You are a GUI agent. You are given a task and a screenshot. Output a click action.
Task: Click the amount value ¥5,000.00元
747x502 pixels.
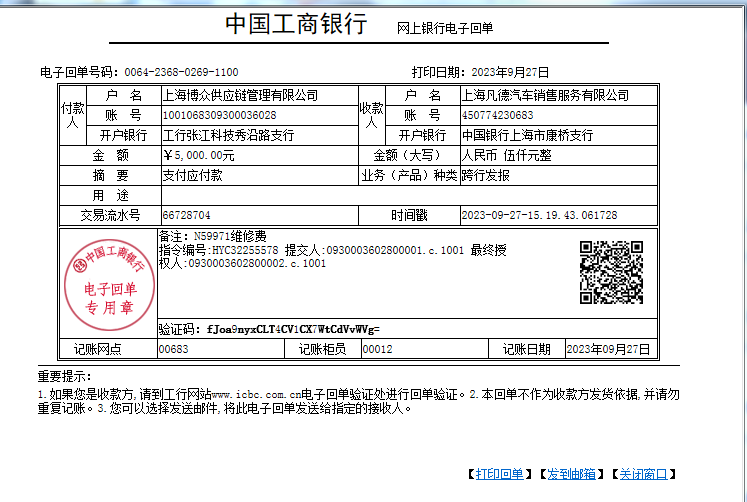pos(198,156)
